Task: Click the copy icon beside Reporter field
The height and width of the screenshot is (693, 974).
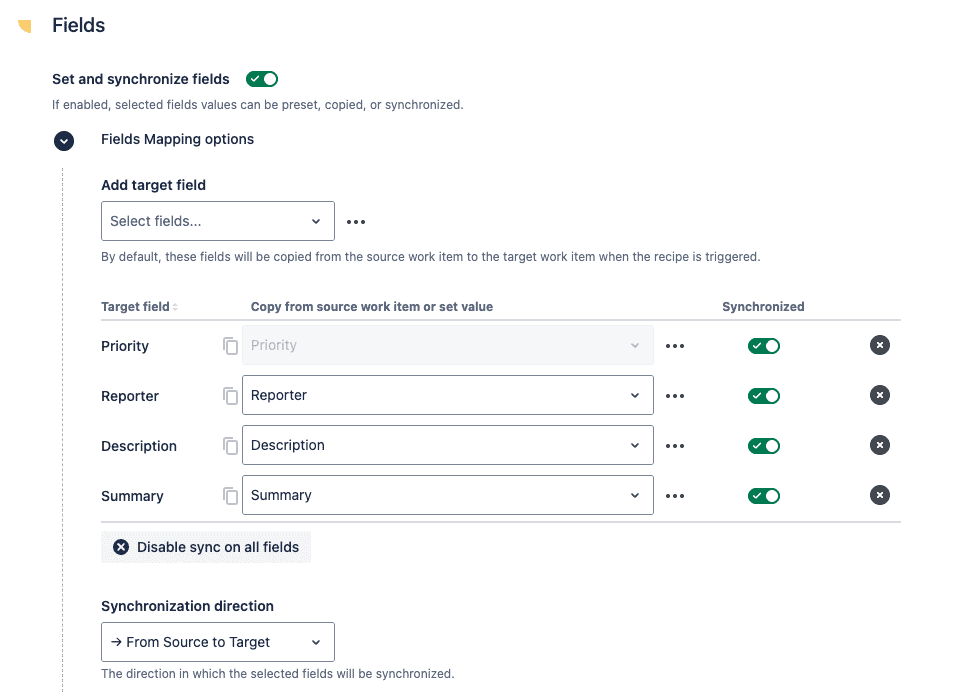Action: tap(231, 396)
